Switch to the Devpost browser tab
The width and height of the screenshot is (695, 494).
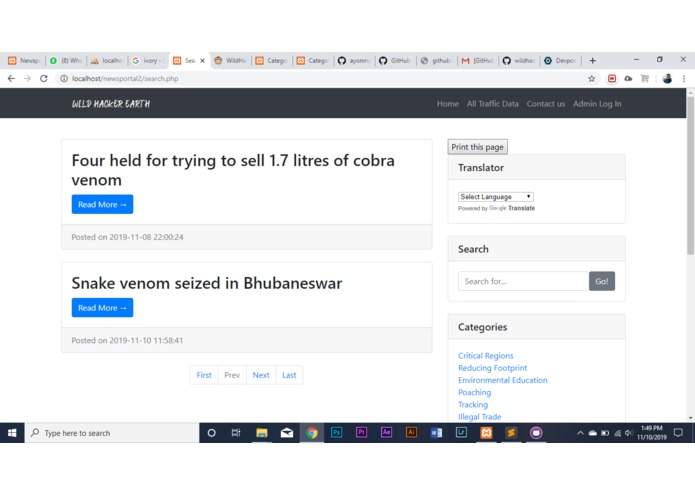pos(560,61)
